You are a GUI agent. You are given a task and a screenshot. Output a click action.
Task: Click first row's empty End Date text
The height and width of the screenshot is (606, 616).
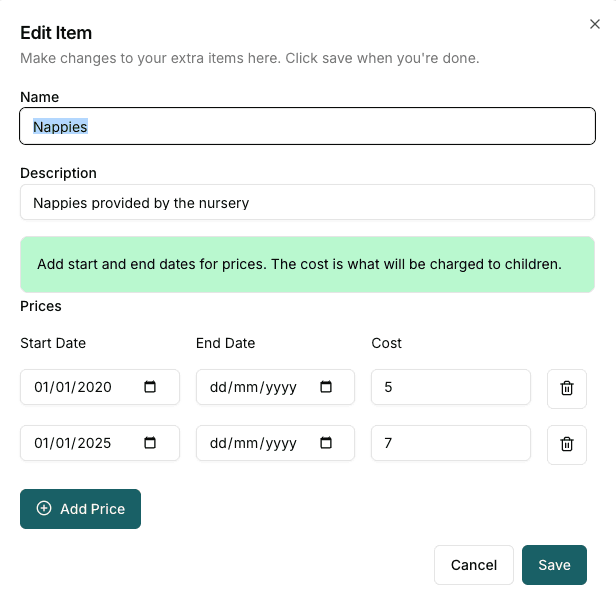[253, 387]
